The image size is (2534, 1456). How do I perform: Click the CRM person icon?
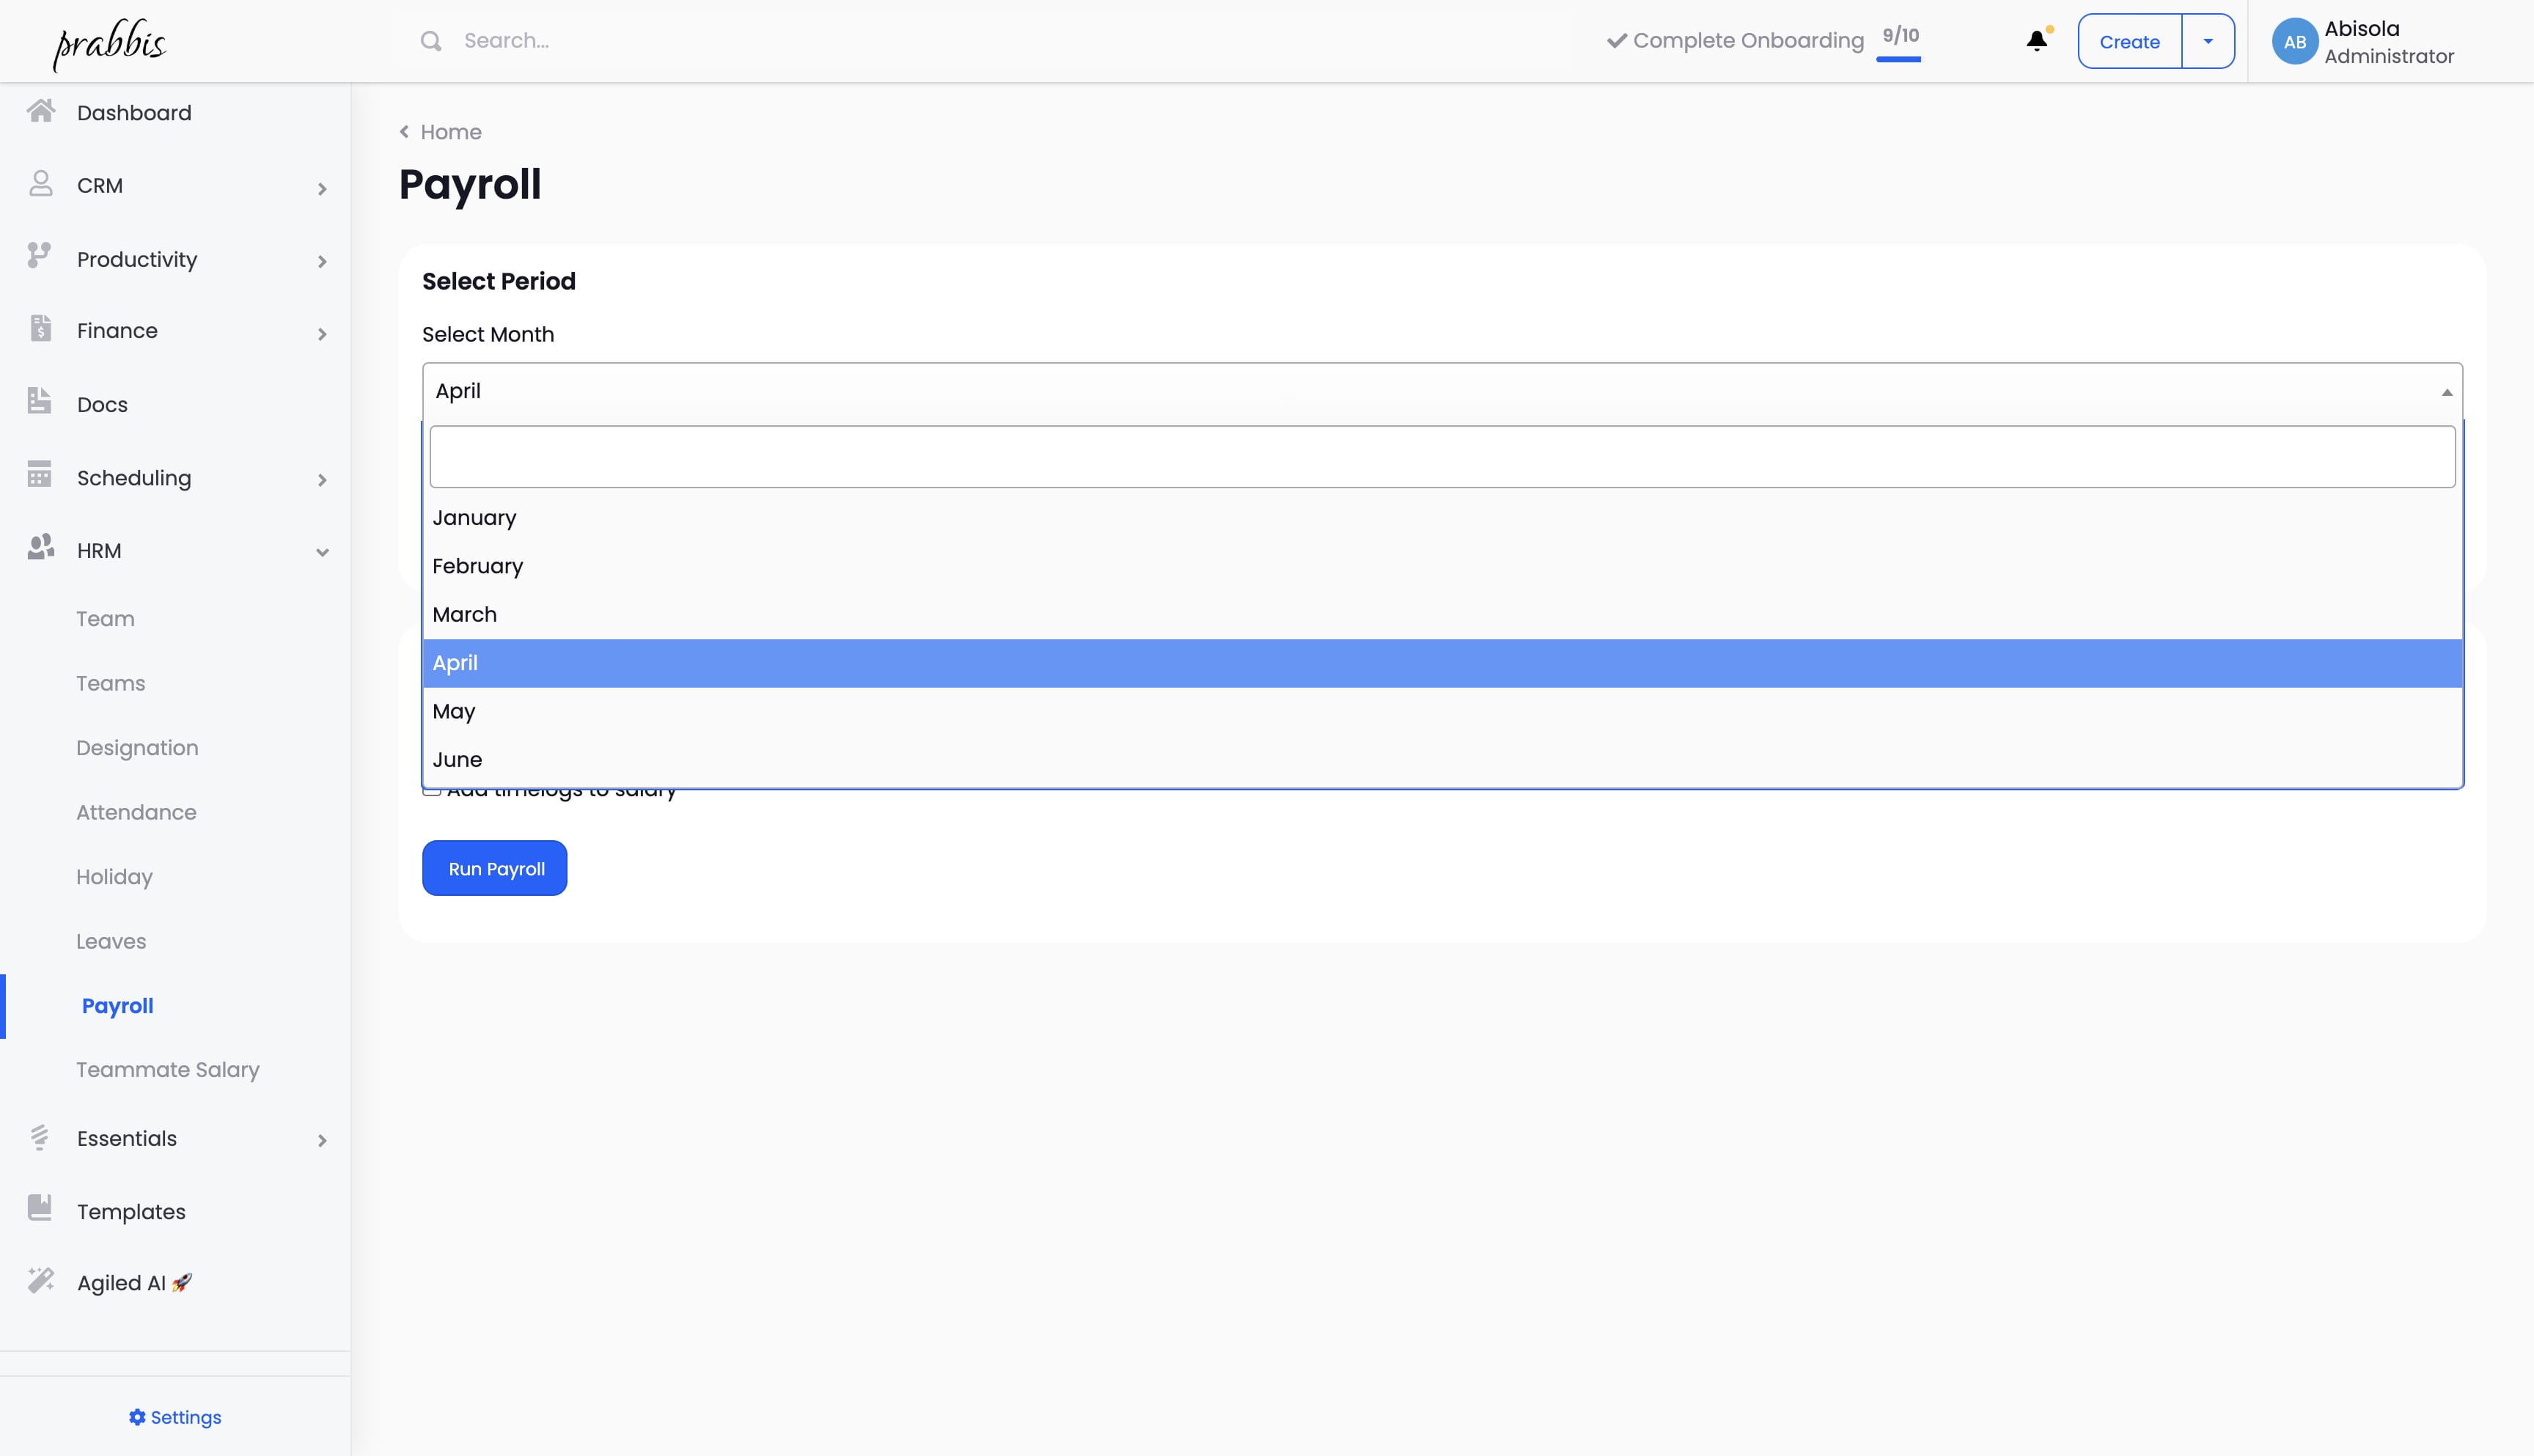point(41,184)
